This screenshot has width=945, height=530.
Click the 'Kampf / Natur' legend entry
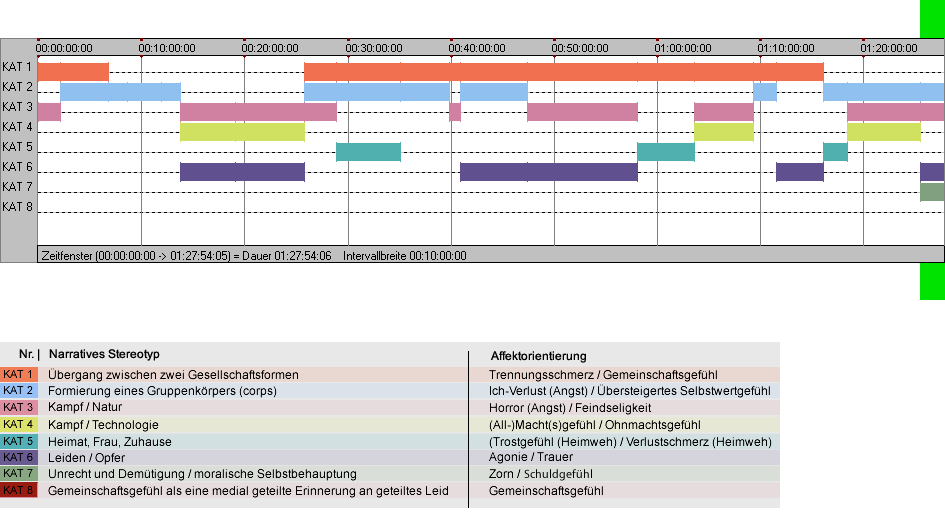(x=85, y=408)
